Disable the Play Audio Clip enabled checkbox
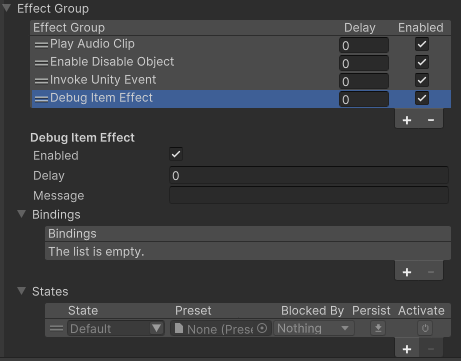The width and height of the screenshot is (461, 361). tap(422, 44)
